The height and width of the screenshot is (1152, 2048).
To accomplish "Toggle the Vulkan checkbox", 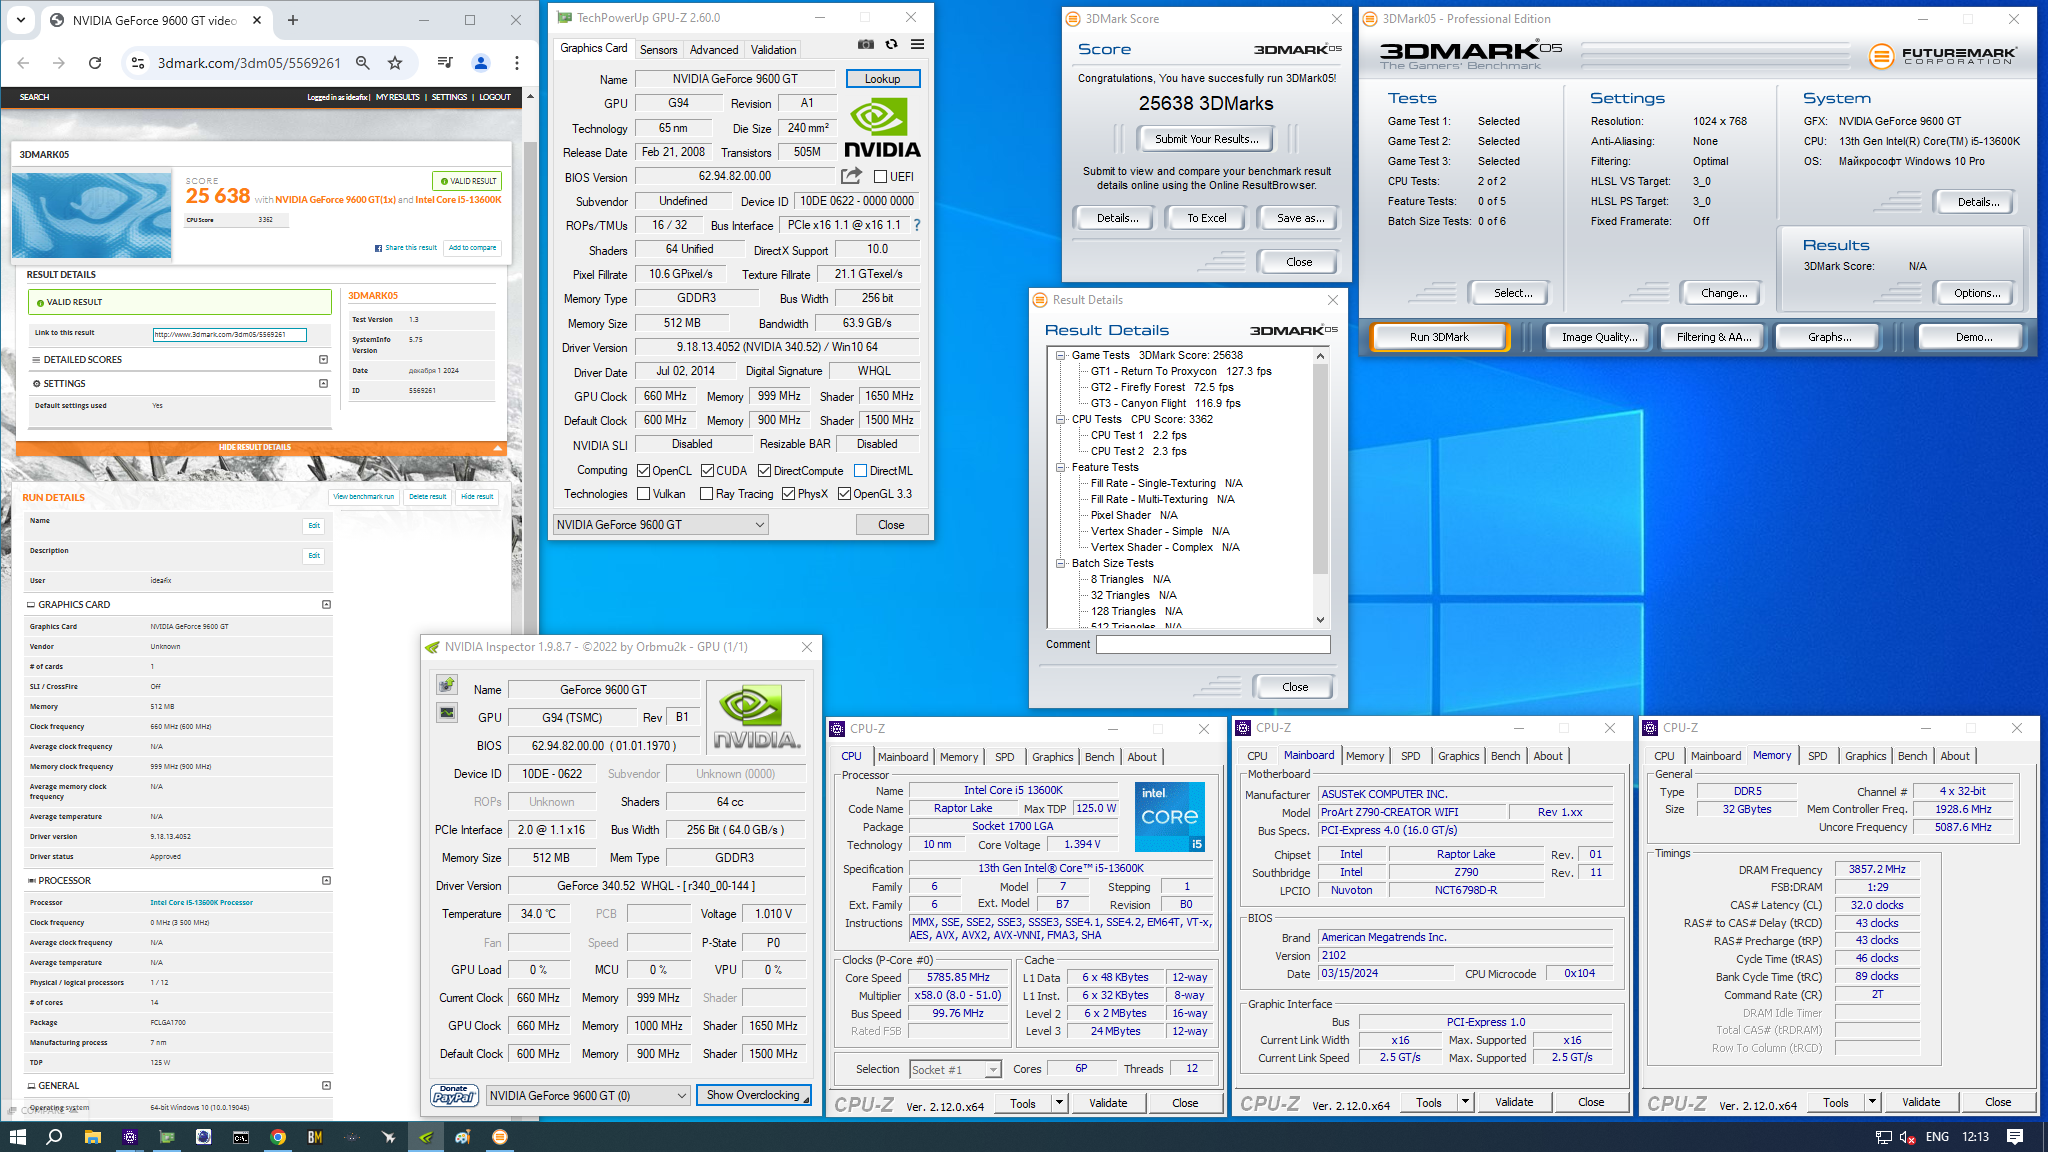I will click(x=644, y=493).
